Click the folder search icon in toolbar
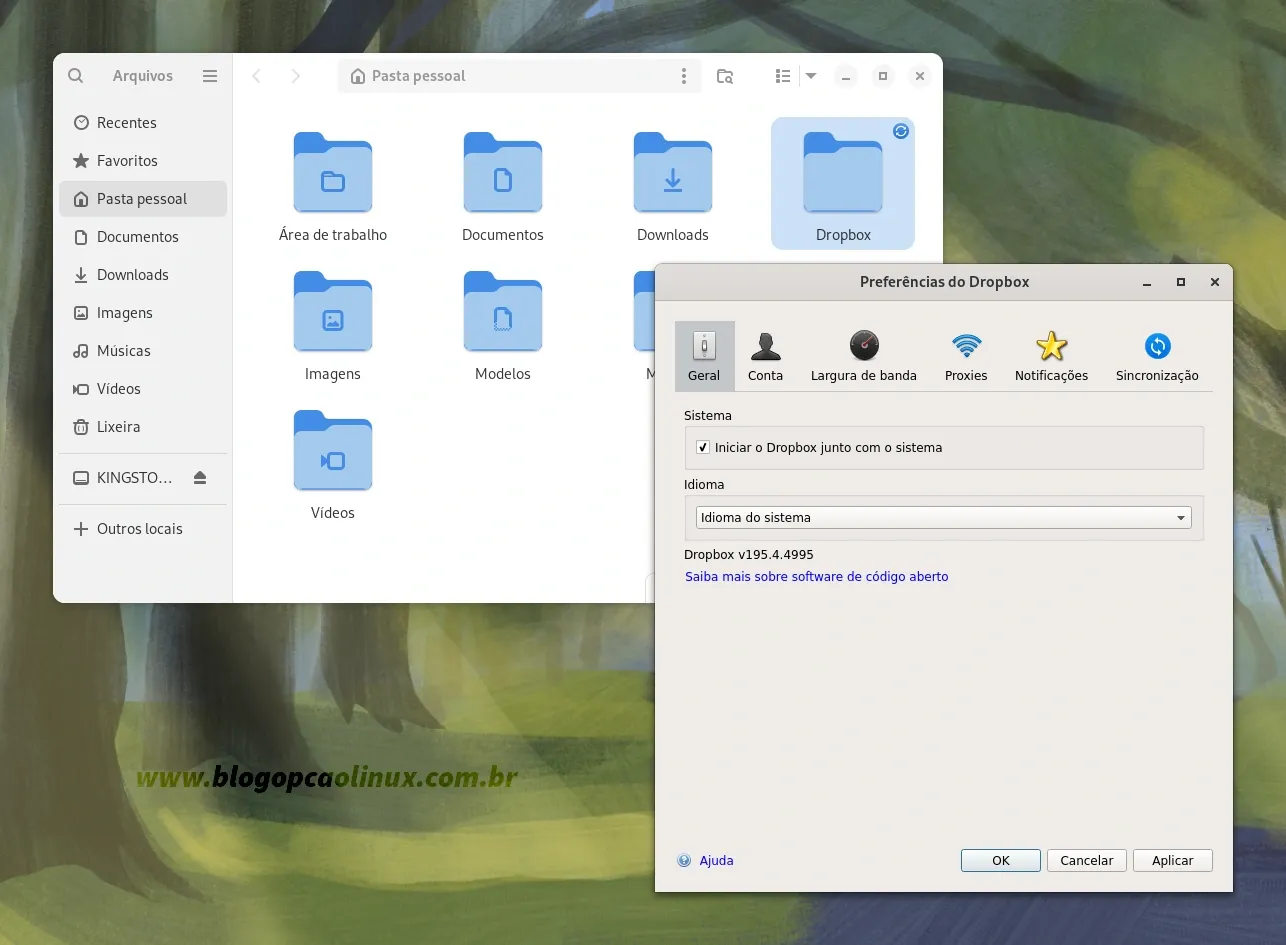This screenshot has width=1286, height=945. pyautogui.click(x=725, y=76)
